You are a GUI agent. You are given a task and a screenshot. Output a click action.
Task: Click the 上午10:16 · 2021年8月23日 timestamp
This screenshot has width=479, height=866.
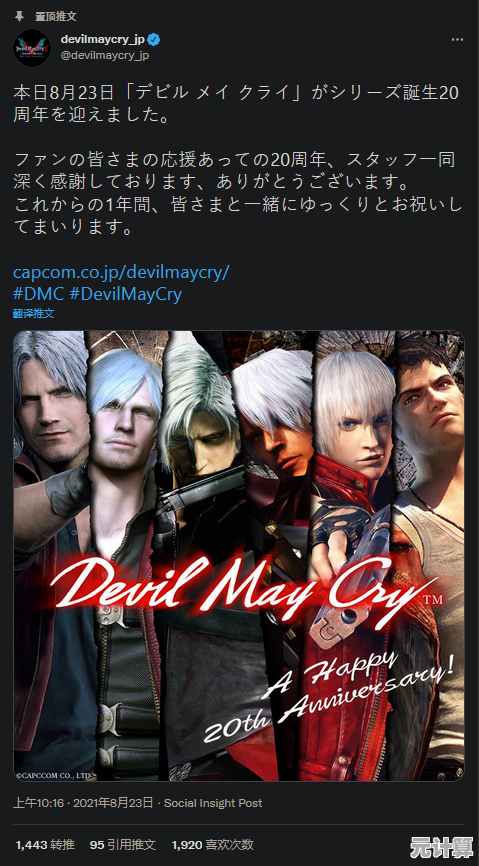coord(83,803)
